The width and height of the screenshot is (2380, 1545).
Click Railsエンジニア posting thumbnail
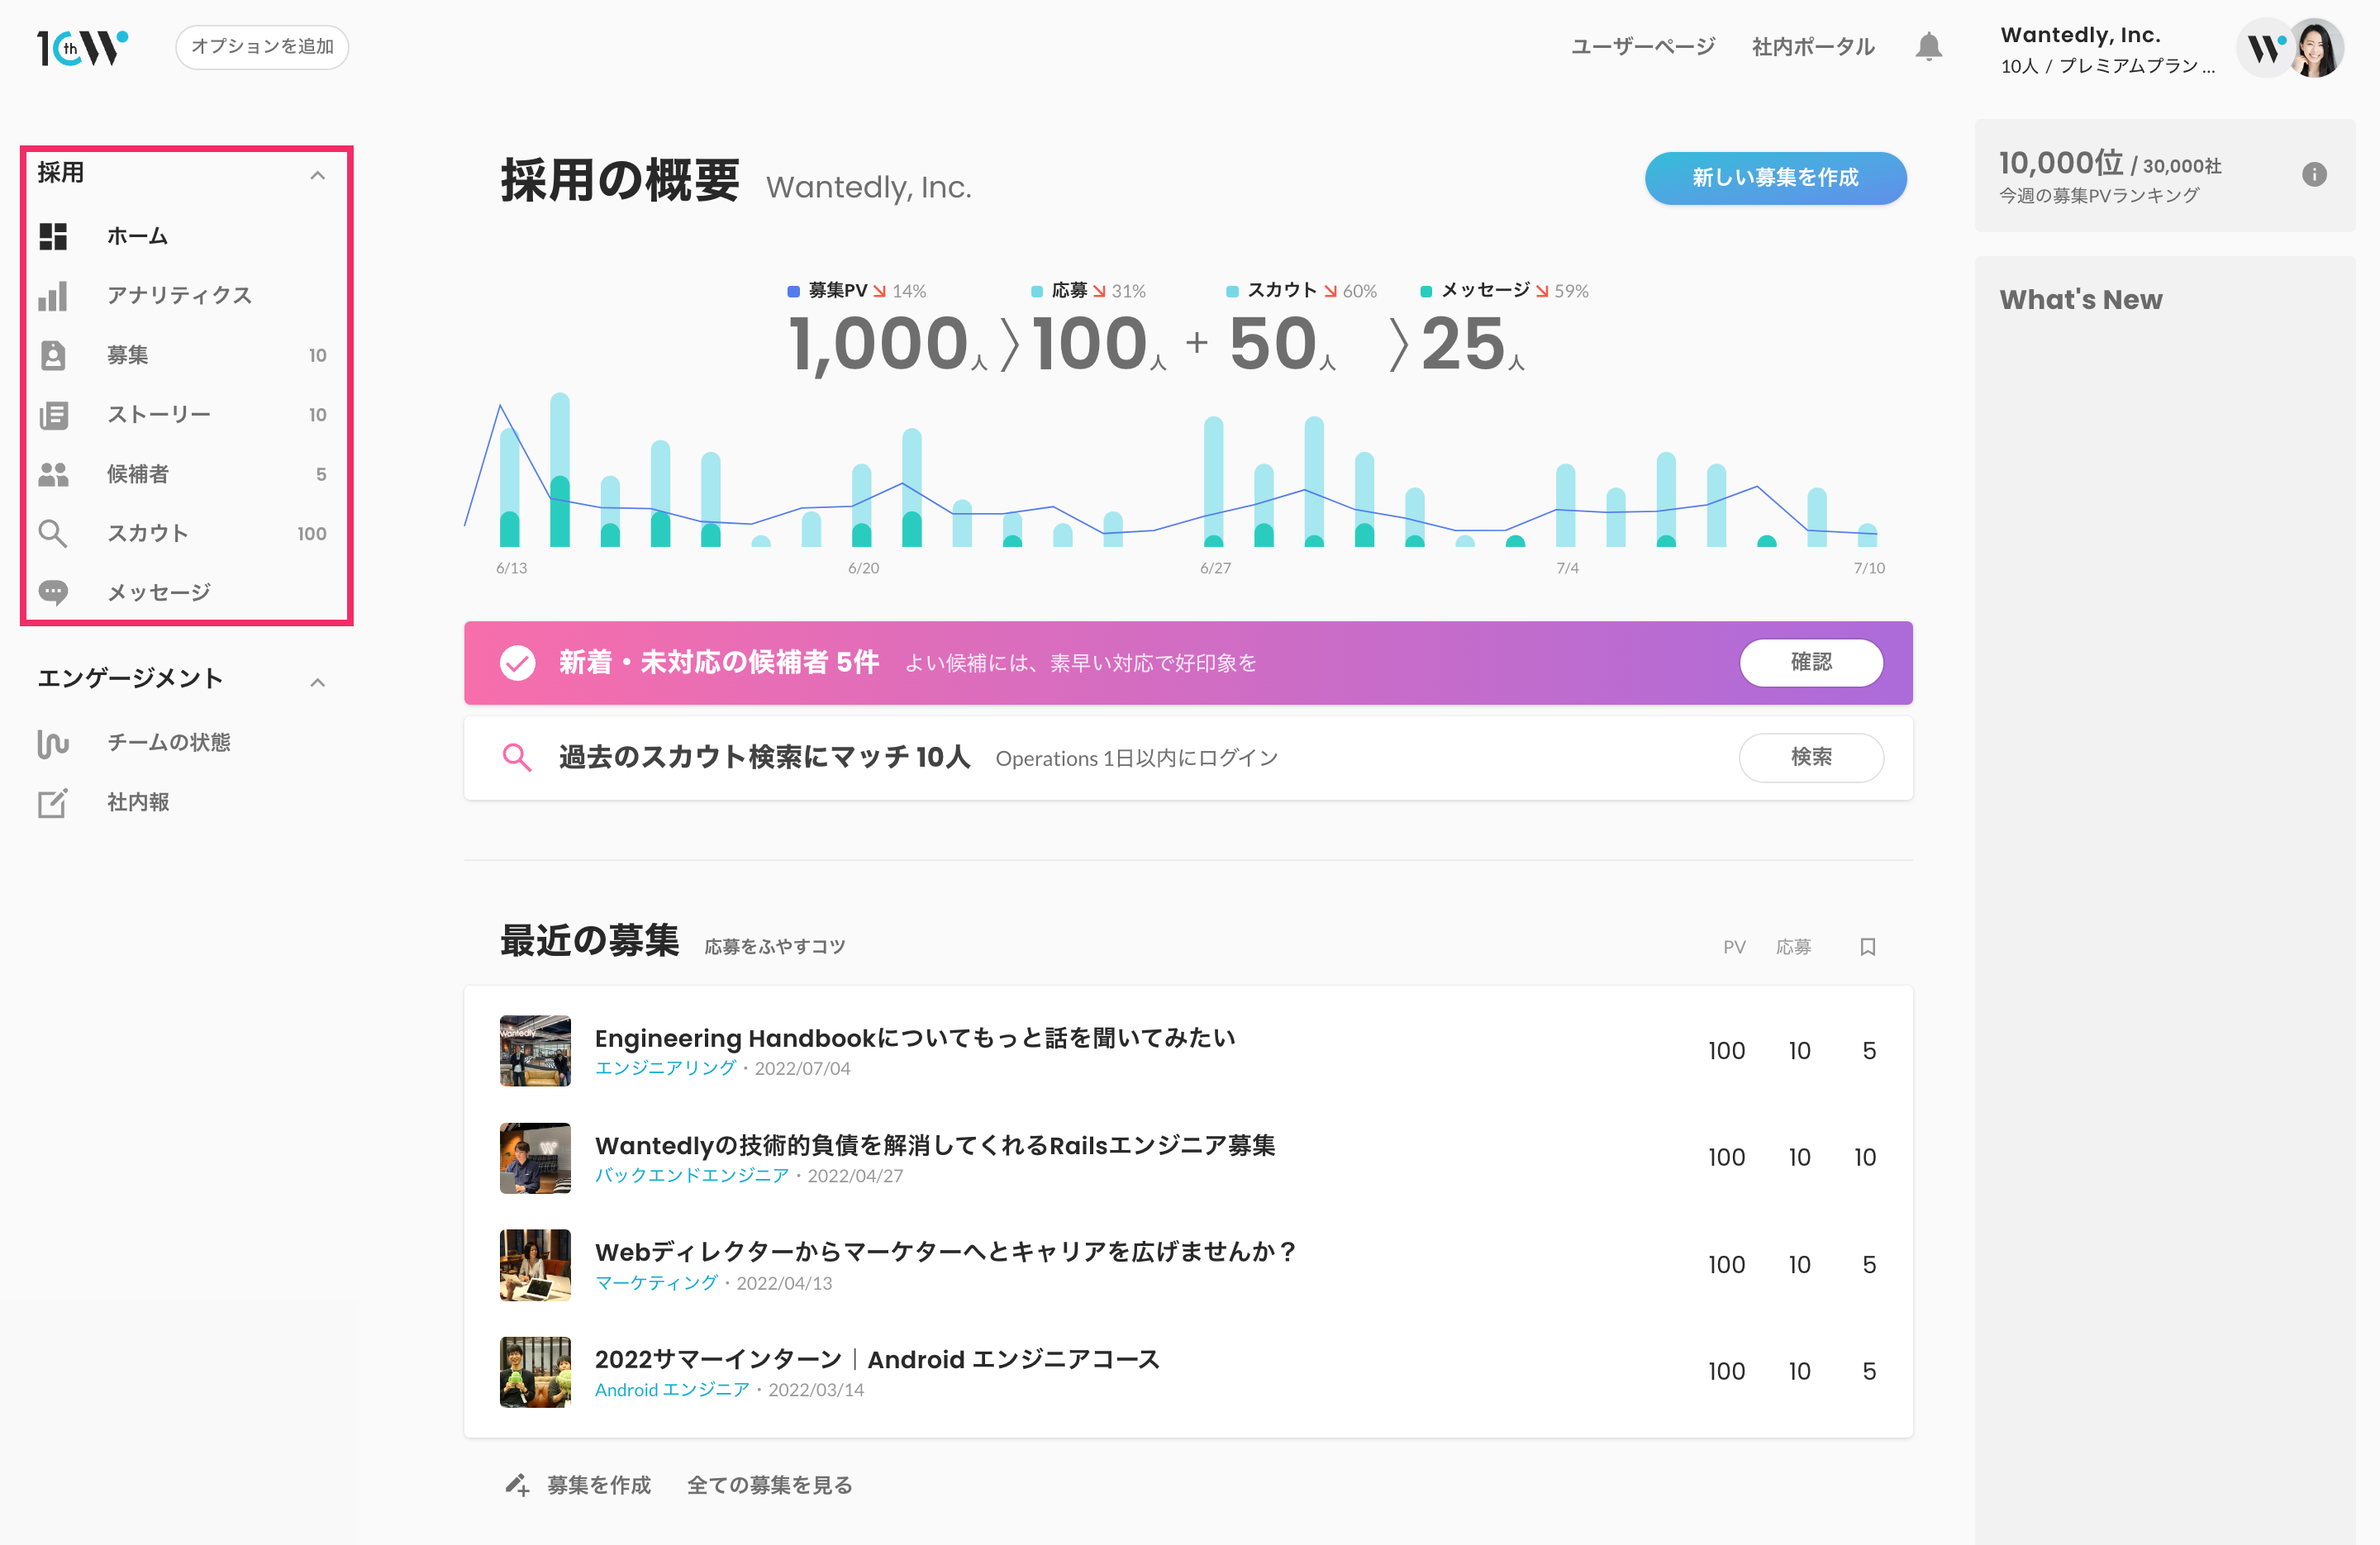click(535, 1158)
